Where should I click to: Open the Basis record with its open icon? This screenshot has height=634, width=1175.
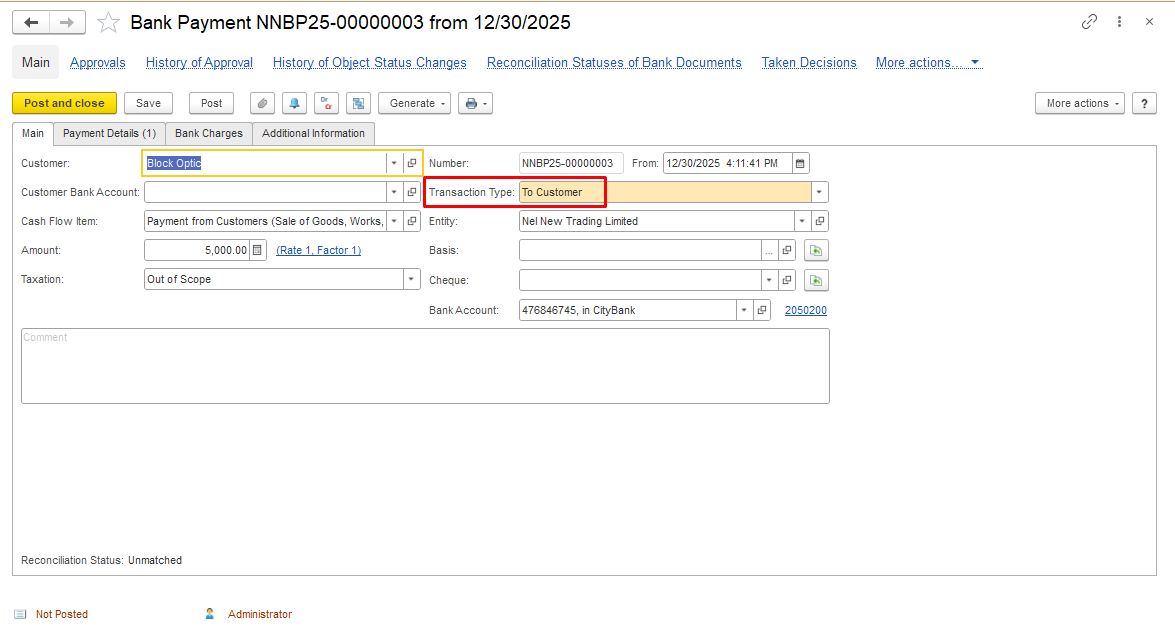(x=787, y=250)
